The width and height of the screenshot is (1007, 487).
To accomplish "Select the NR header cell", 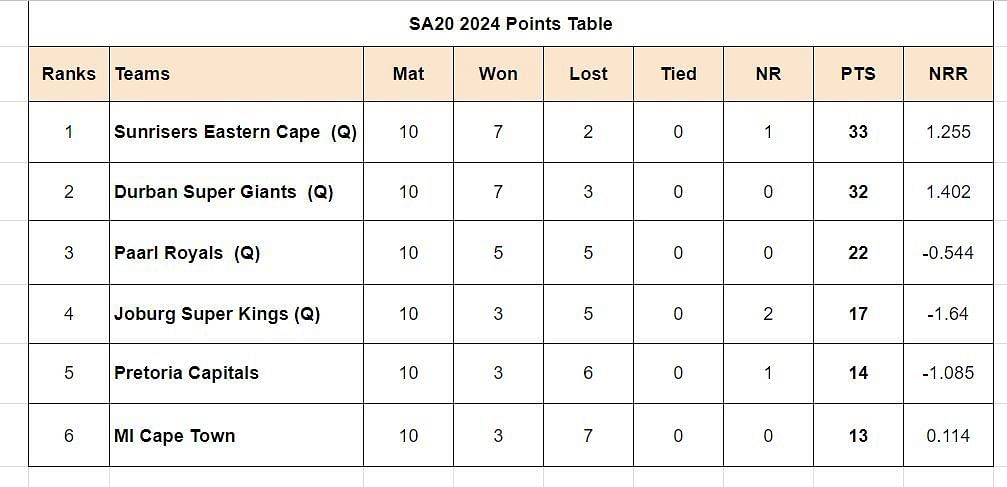I will click(x=768, y=74).
